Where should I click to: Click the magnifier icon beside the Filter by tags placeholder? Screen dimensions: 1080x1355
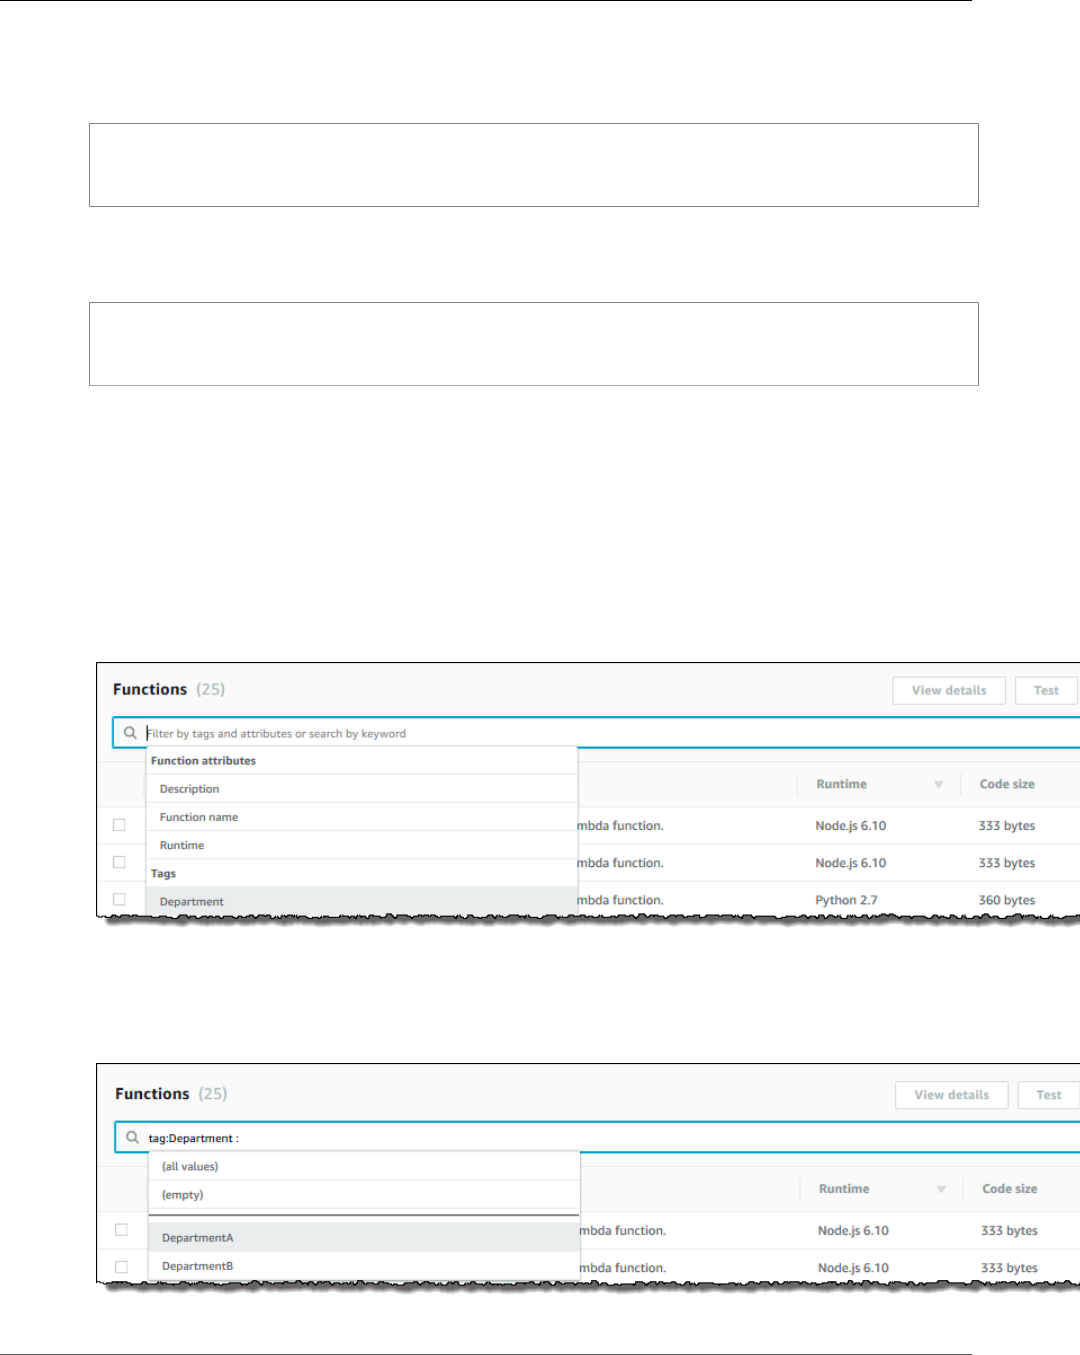(130, 733)
